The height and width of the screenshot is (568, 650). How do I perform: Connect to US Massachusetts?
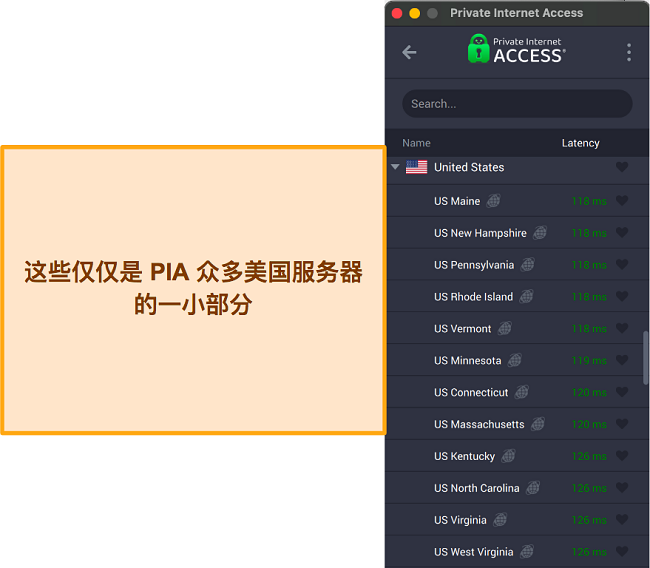517,425
